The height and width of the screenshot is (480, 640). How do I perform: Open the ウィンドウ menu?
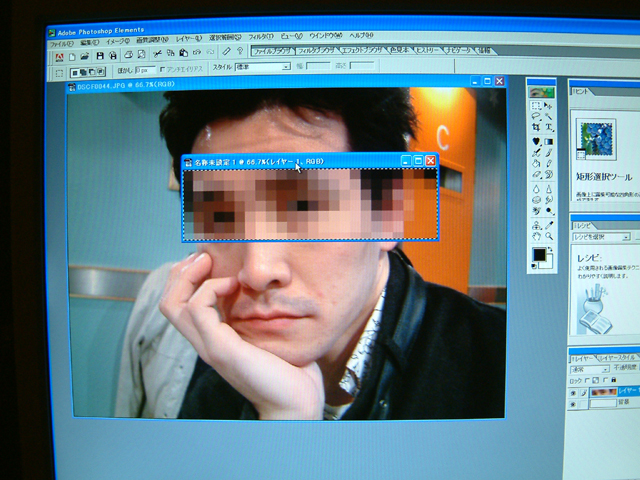click(x=326, y=36)
